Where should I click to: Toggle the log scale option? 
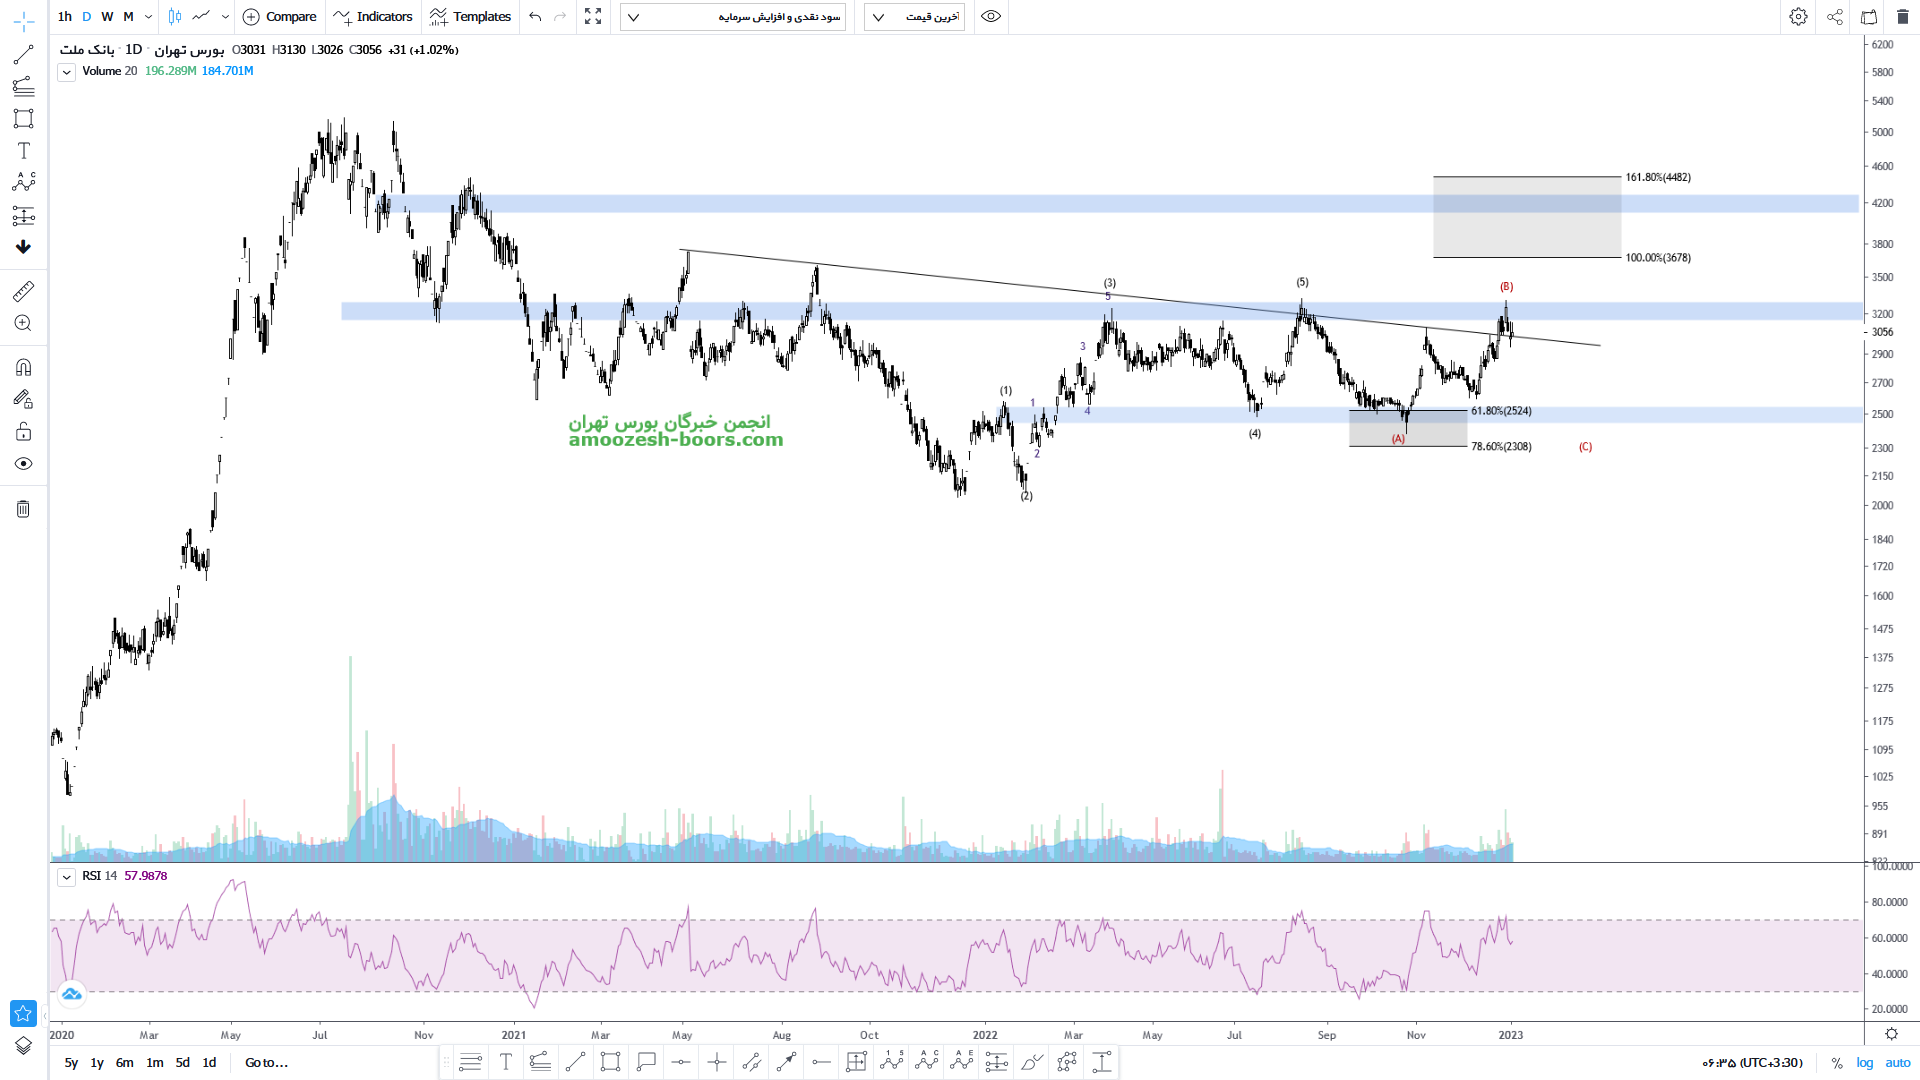1865,1063
